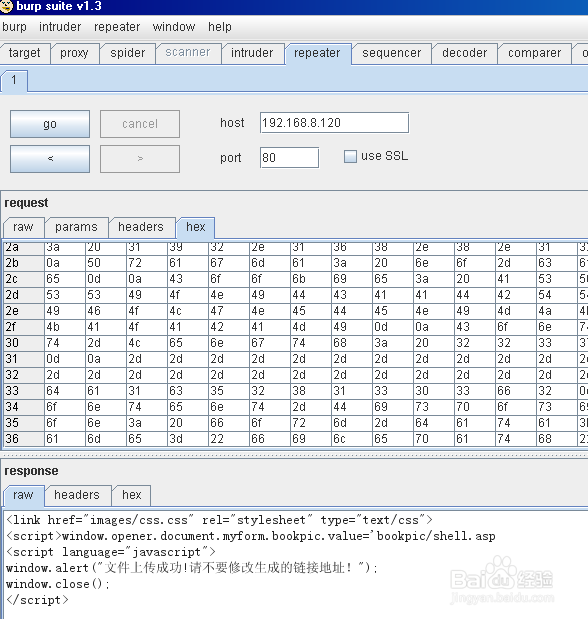Click the Burp Suite title bar icon
The width and height of the screenshot is (588, 619).
(6, 6)
